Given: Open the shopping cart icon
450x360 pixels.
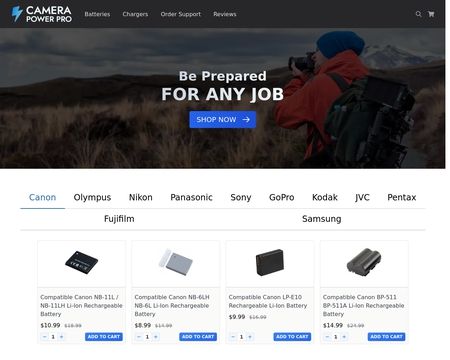Looking at the screenshot, I should coord(431,14).
